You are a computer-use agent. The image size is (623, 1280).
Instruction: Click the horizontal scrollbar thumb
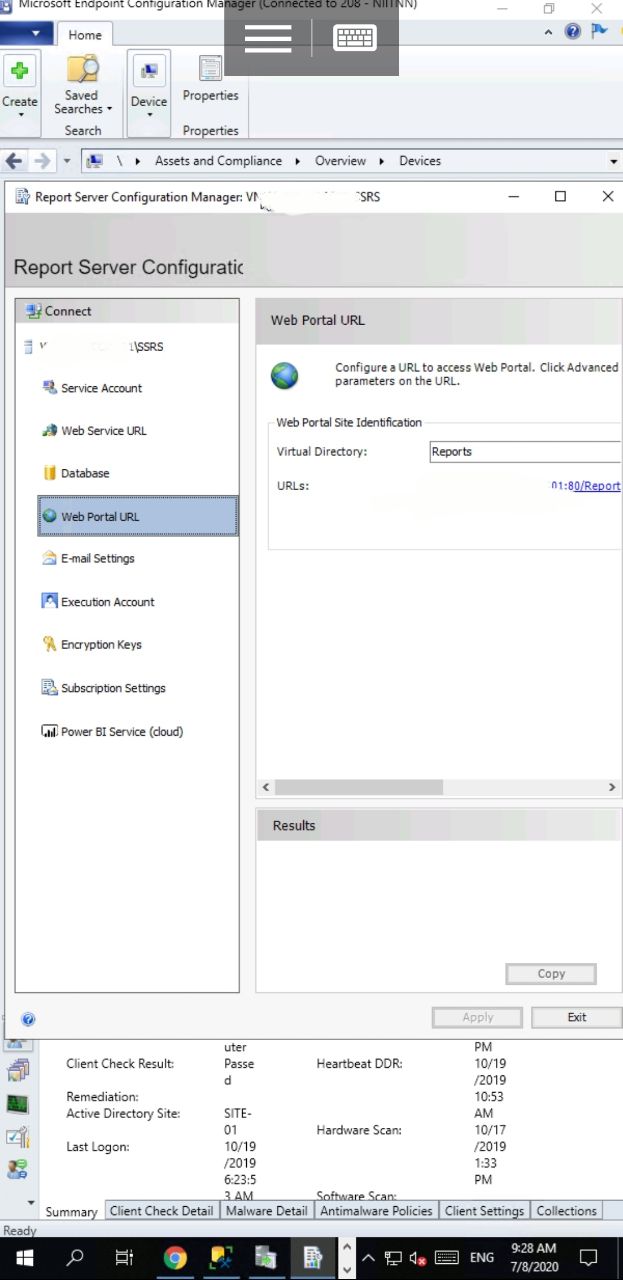[358, 788]
